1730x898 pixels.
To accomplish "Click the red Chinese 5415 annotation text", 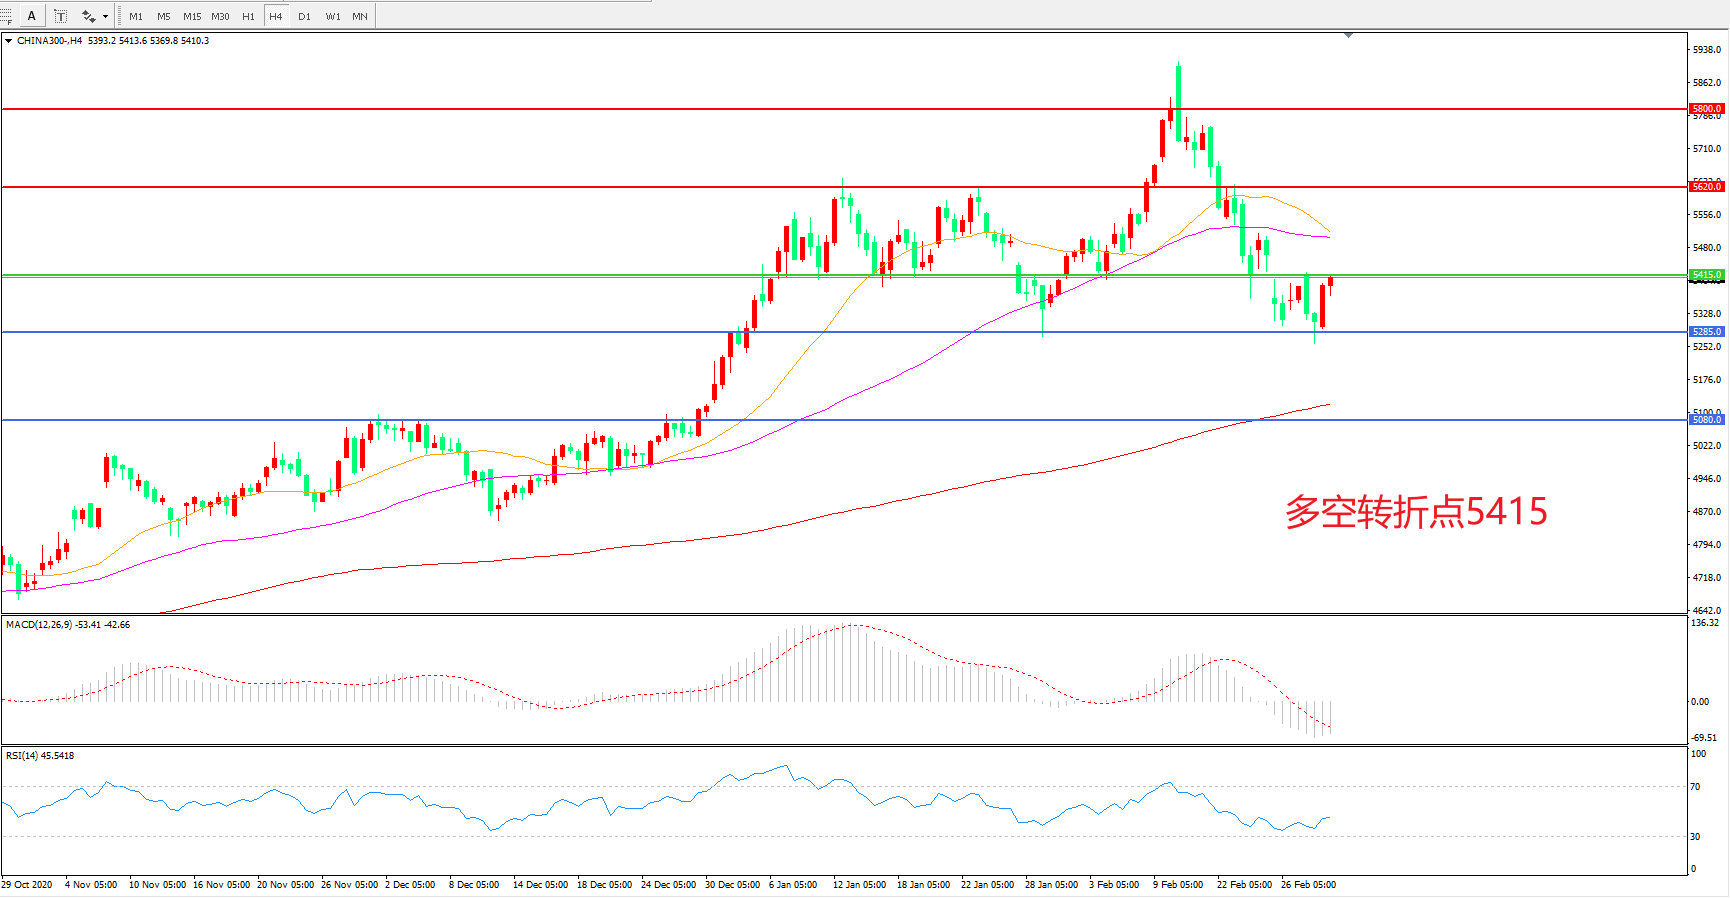I will pos(1416,512).
